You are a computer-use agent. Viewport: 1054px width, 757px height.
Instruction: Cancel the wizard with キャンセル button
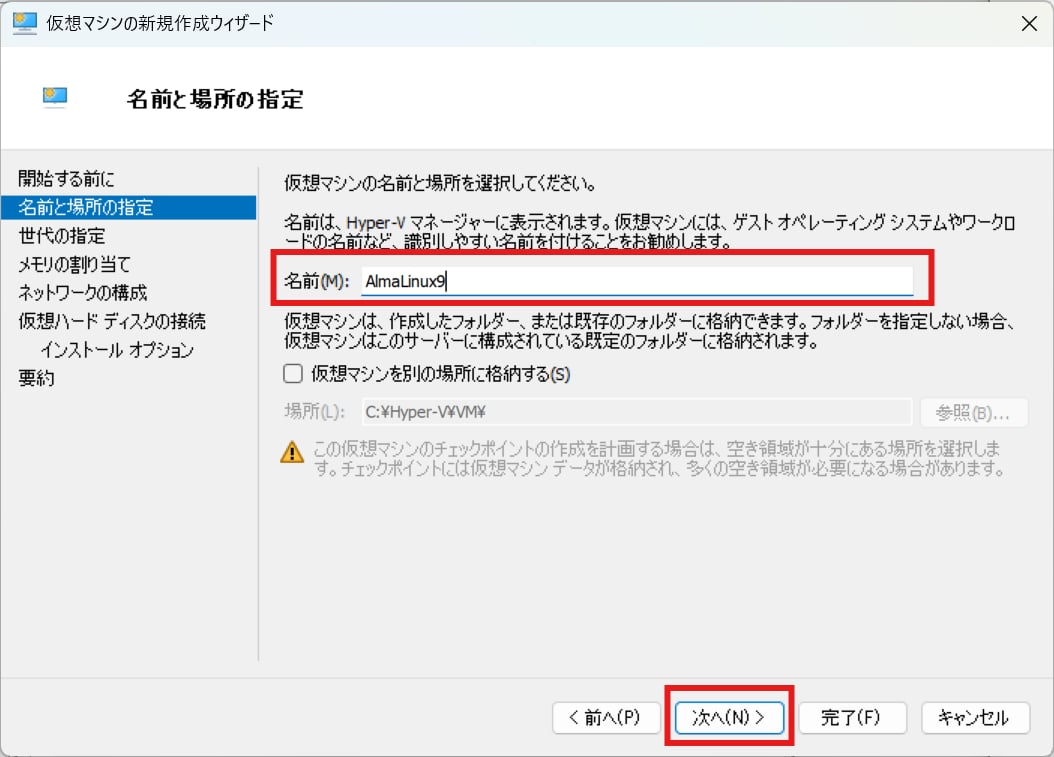(x=969, y=717)
